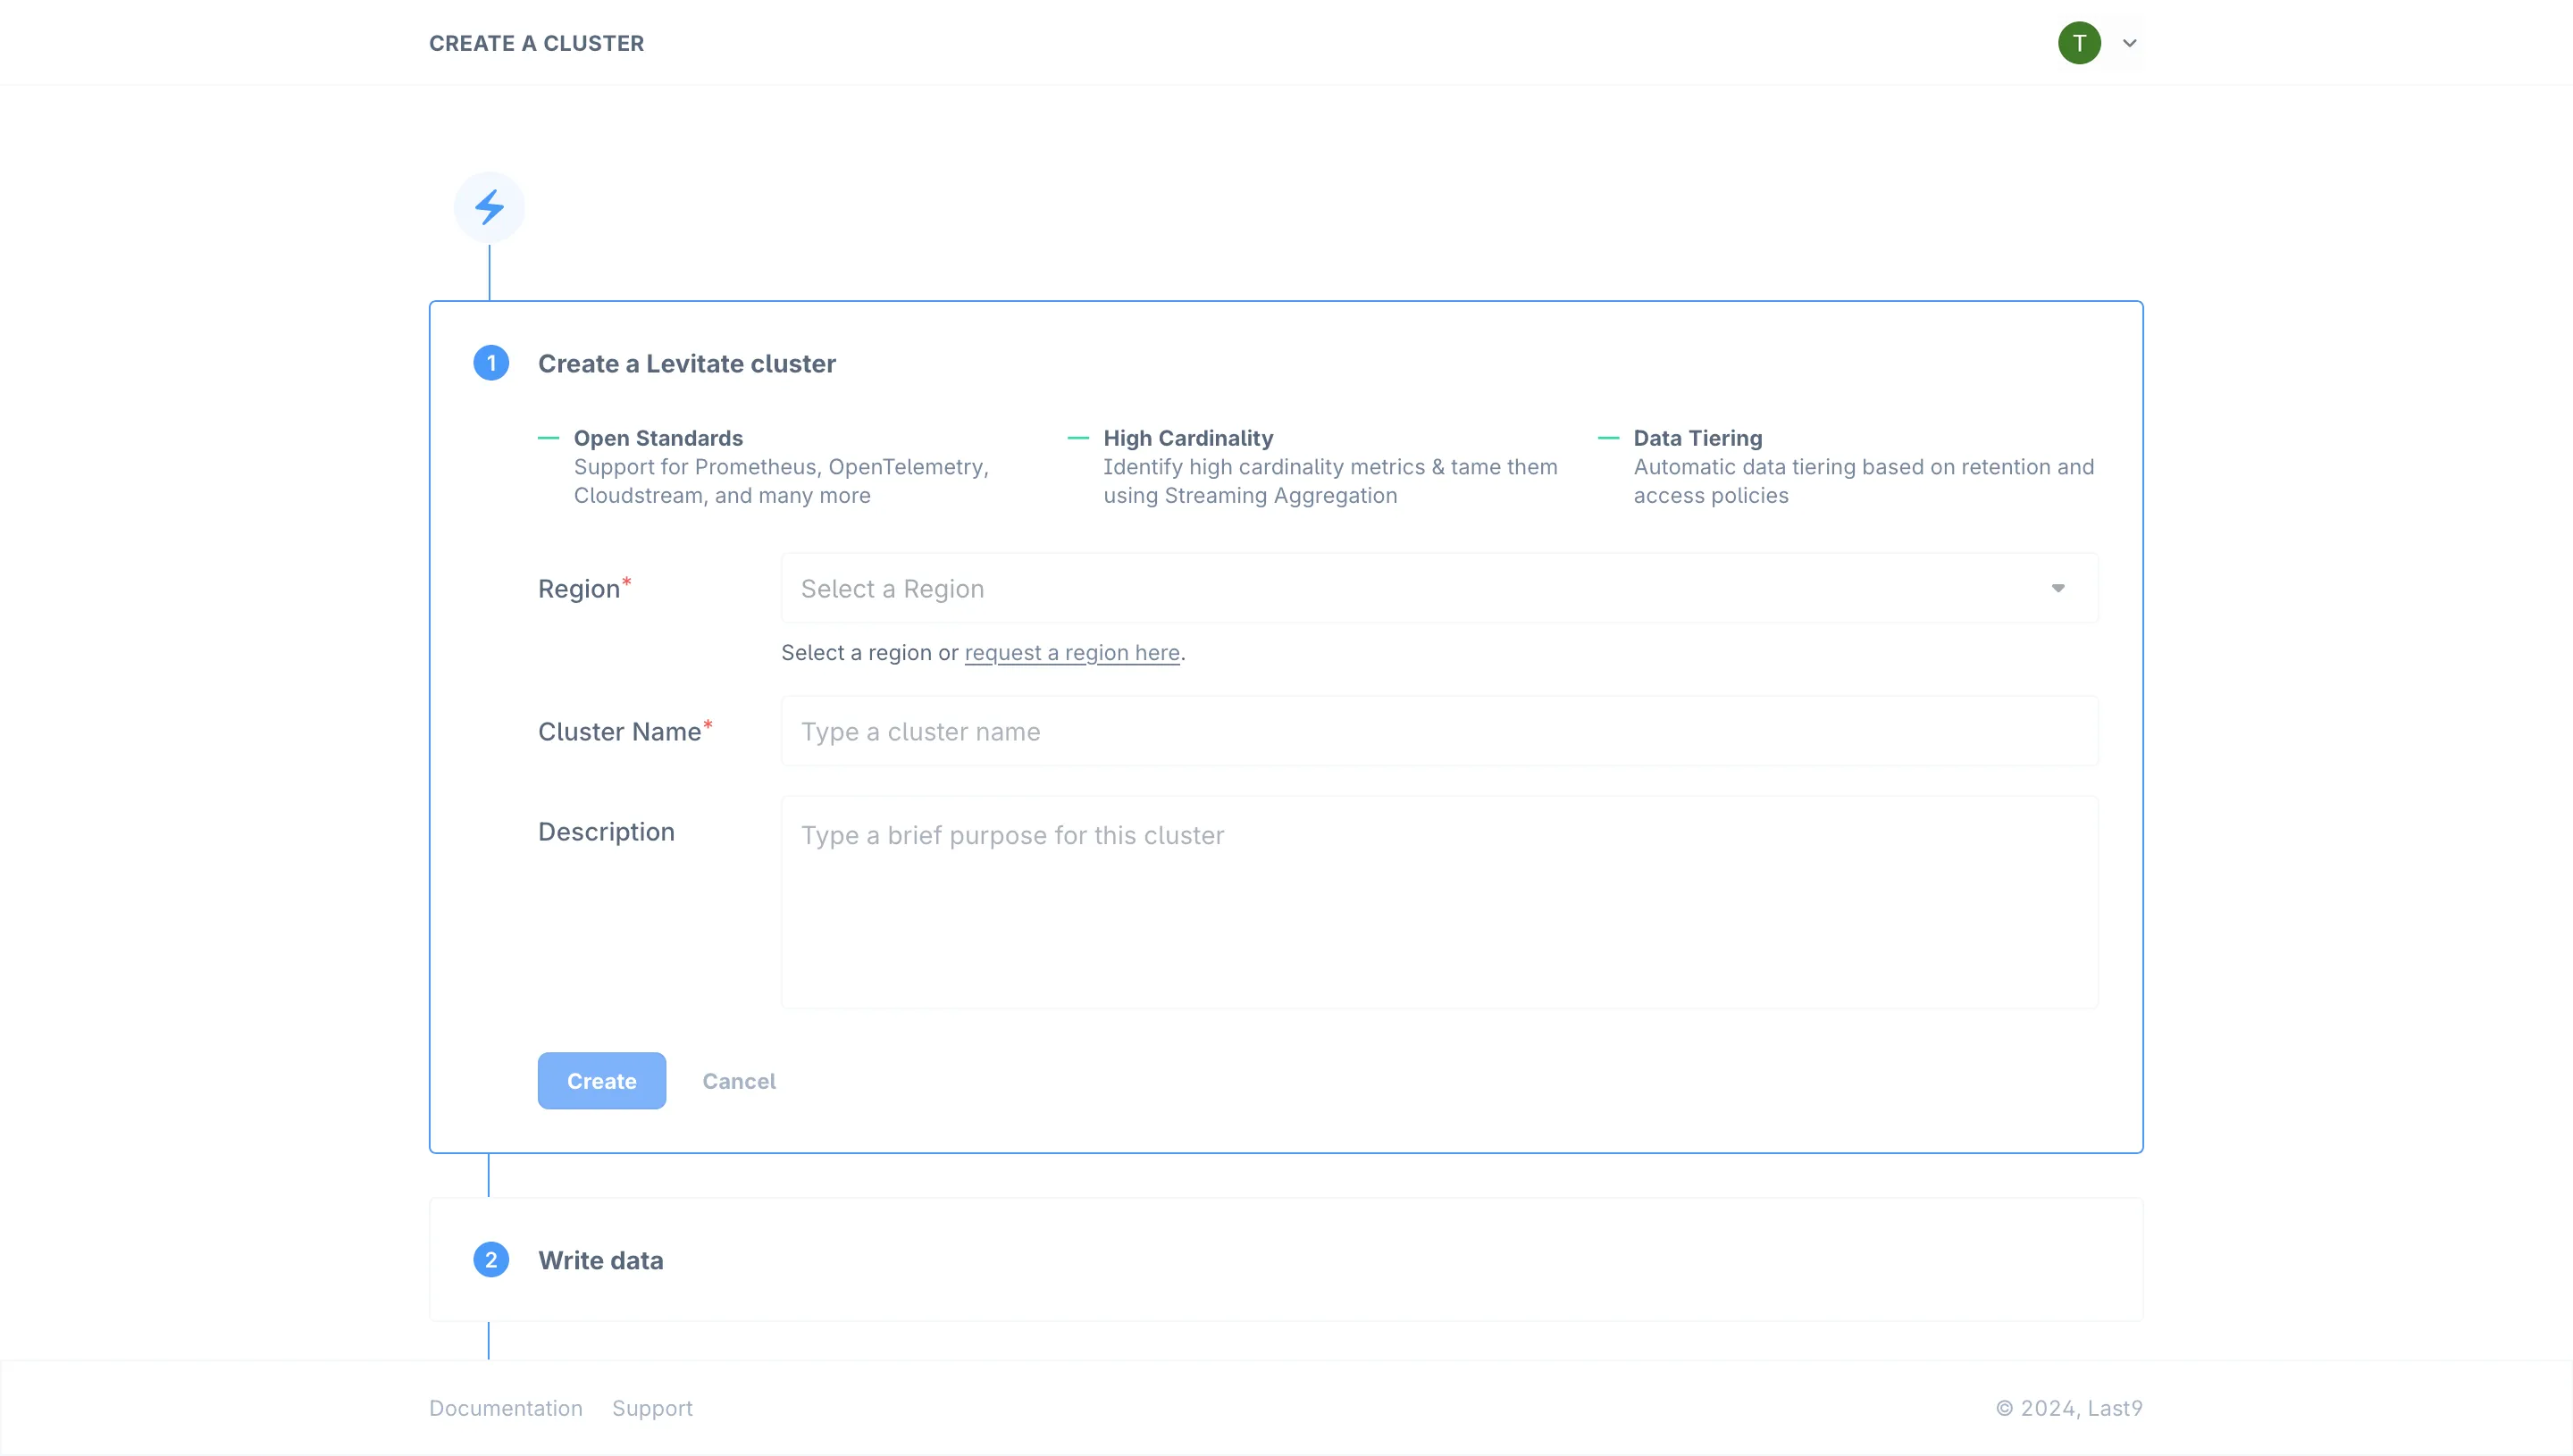Click the step 2 number badge

tap(491, 1260)
